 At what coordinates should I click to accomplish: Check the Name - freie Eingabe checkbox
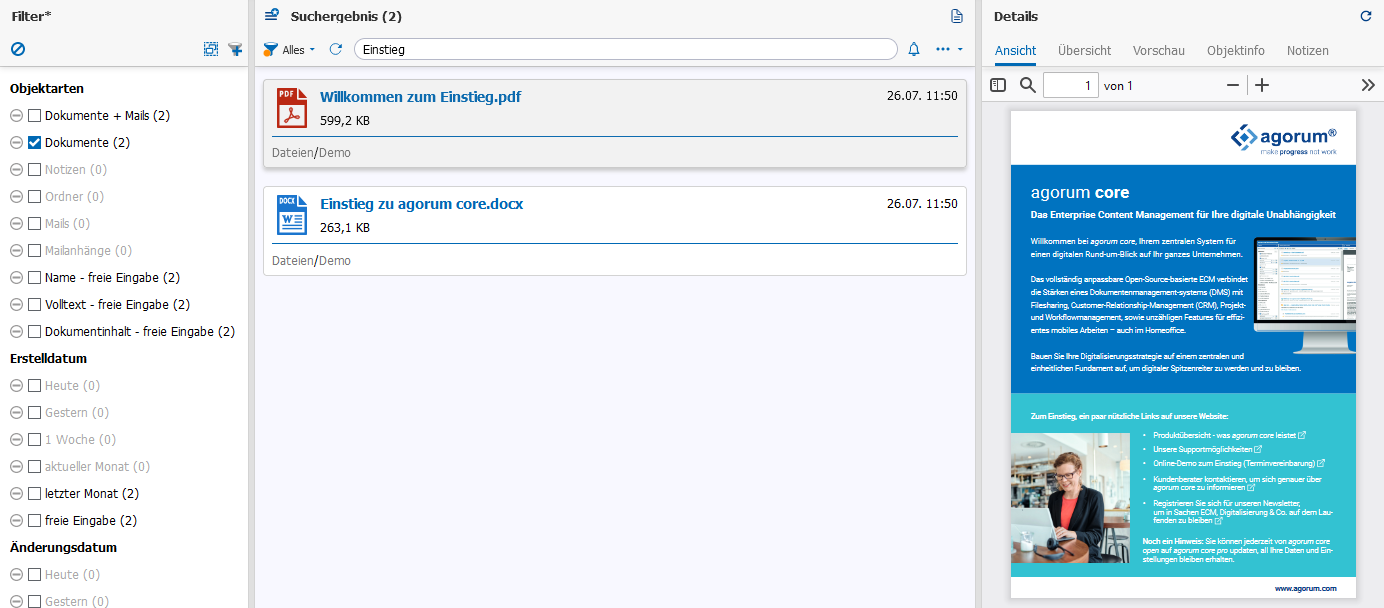[x=35, y=278]
